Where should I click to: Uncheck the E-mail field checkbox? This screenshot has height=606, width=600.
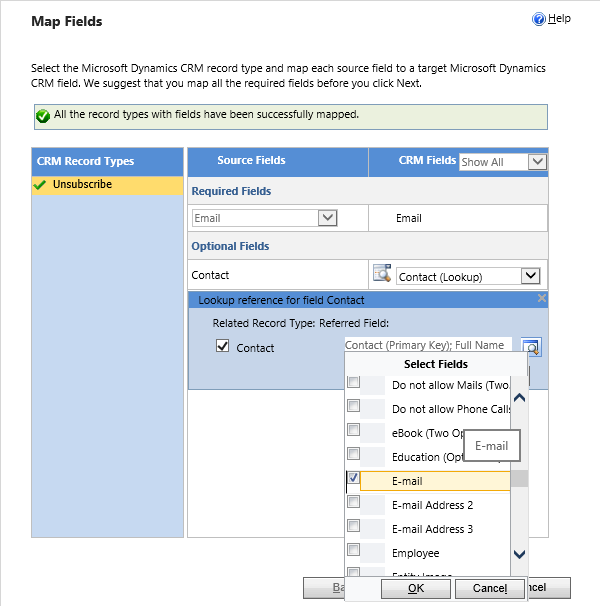(353, 479)
